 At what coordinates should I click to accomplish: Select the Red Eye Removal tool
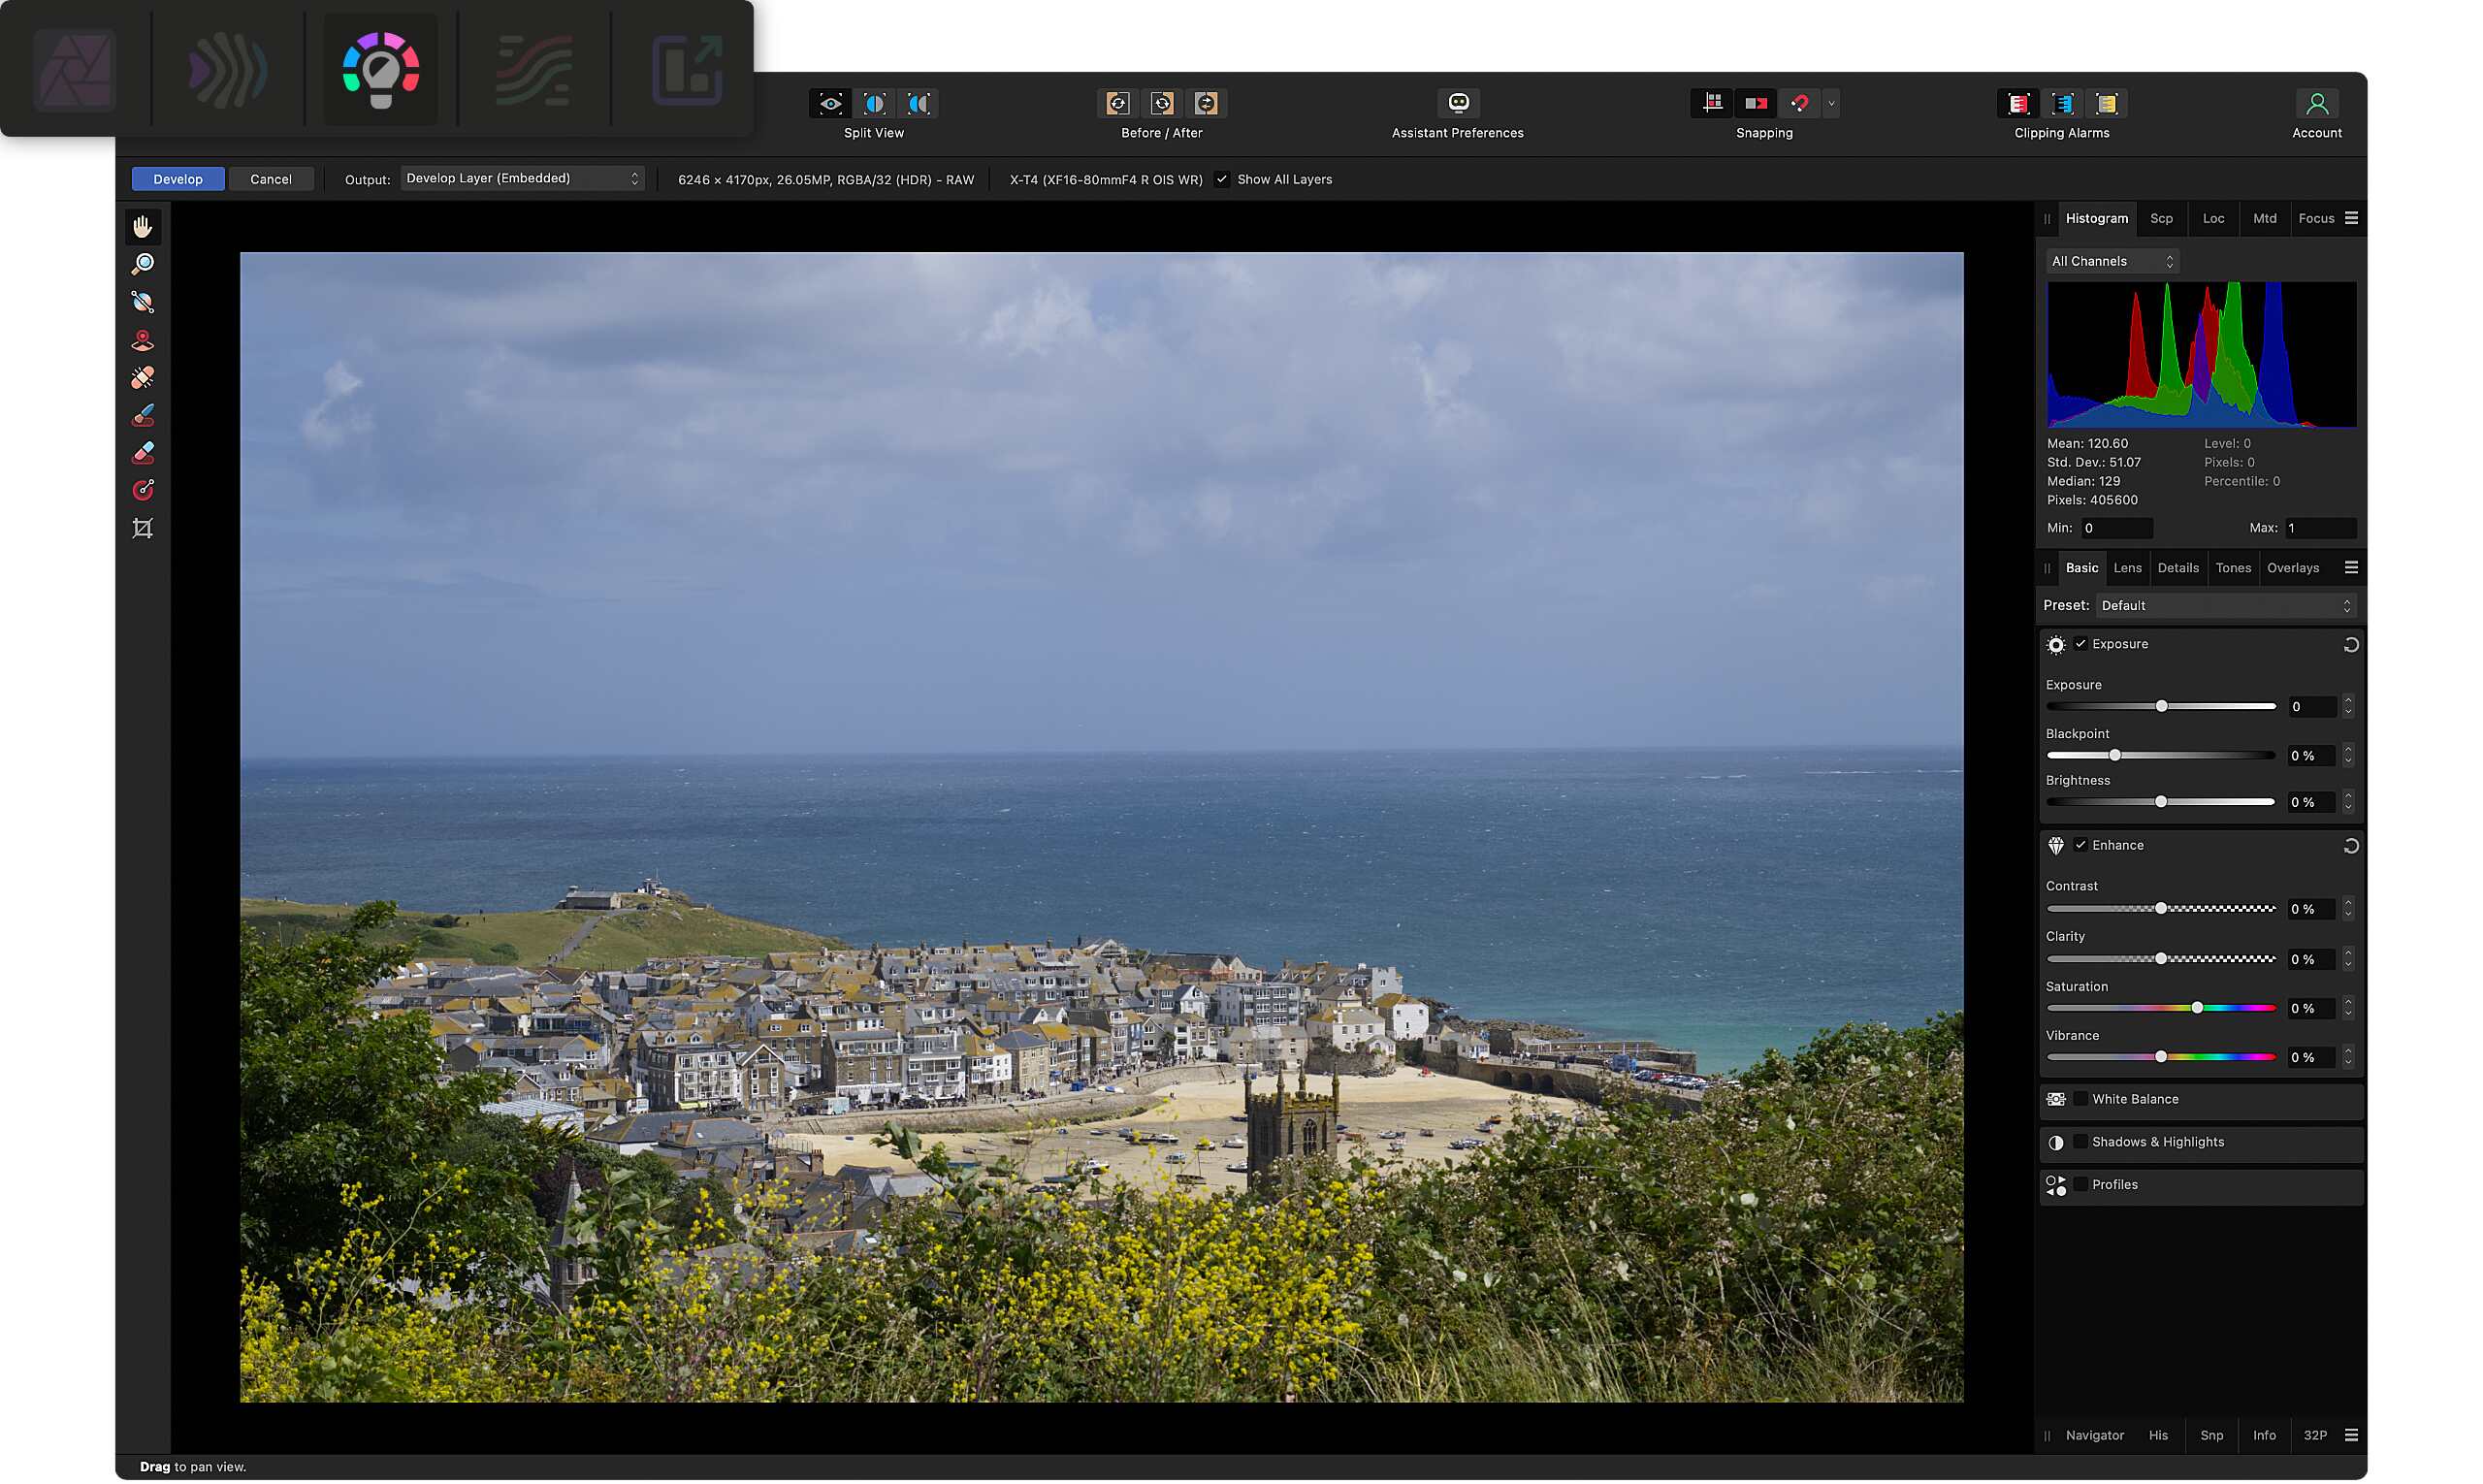click(143, 340)
